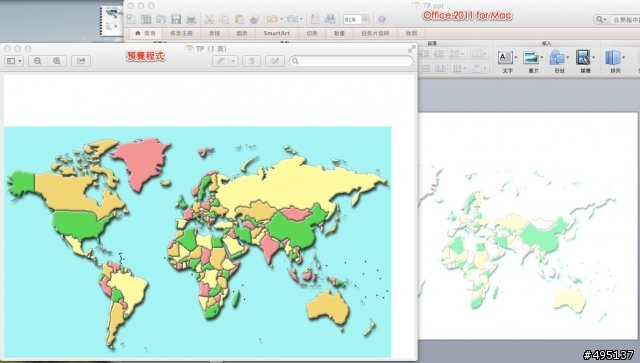Image resolution: width=640 pixels, height=363 pixels.
Task: Select the Format Painter brush icon
Action: pos(254,19)
